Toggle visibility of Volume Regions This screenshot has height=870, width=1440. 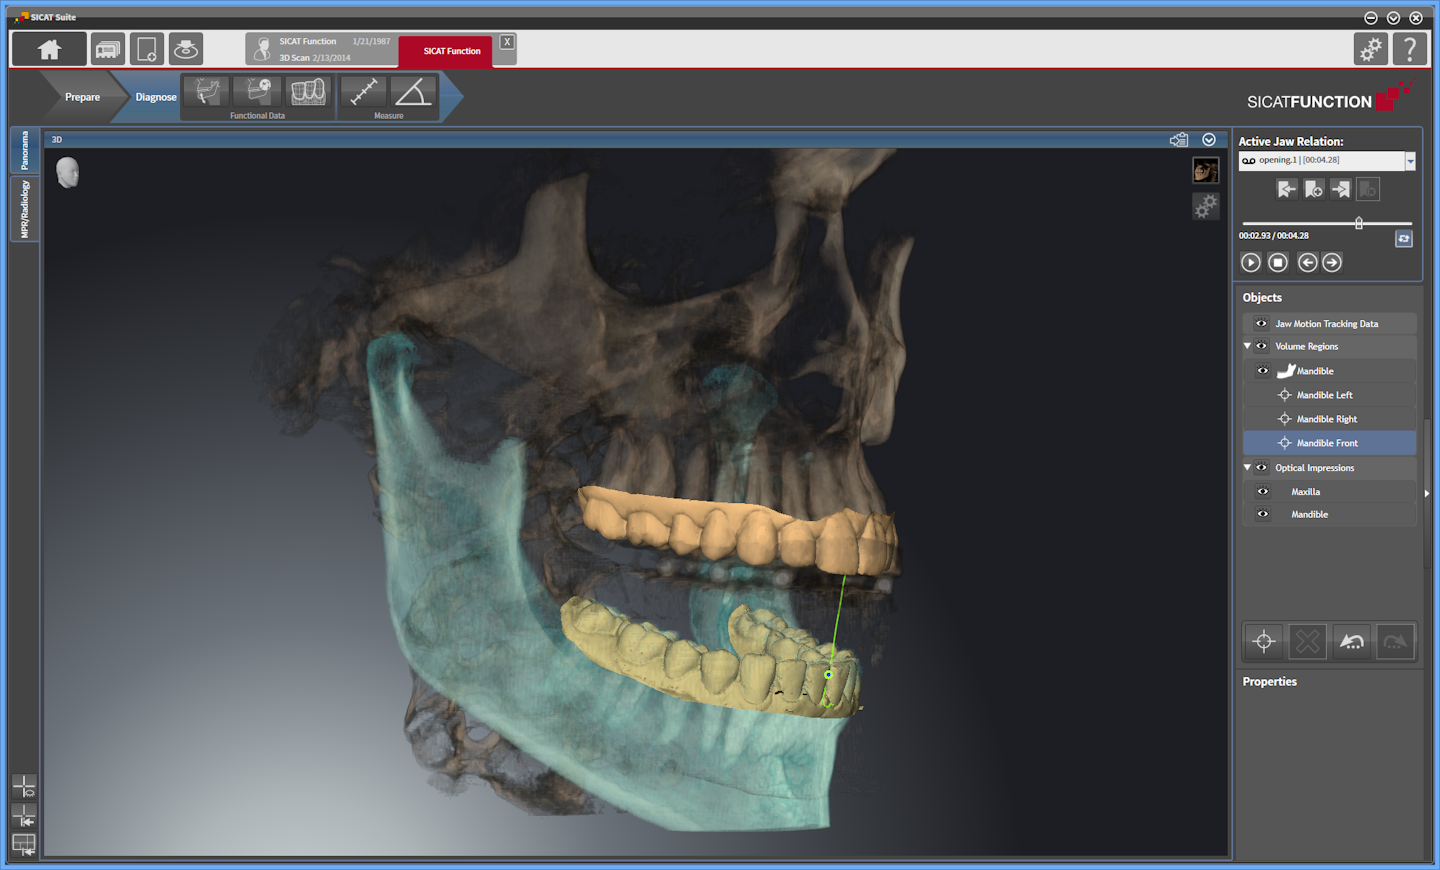coord(1262,346)
